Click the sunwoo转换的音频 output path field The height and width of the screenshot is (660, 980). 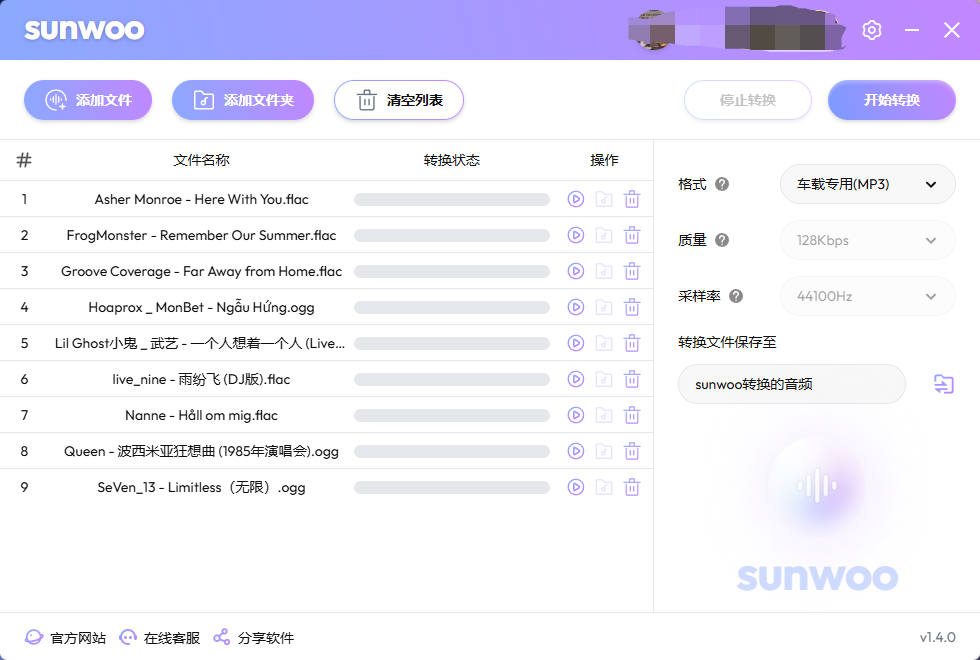point(791,383)
